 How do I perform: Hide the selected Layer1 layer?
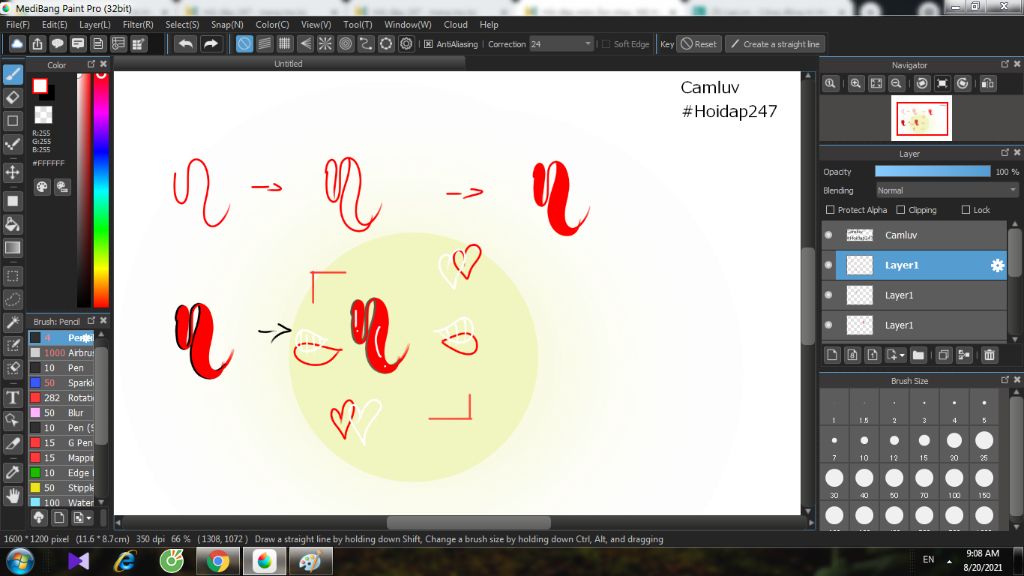click(829, 265)
